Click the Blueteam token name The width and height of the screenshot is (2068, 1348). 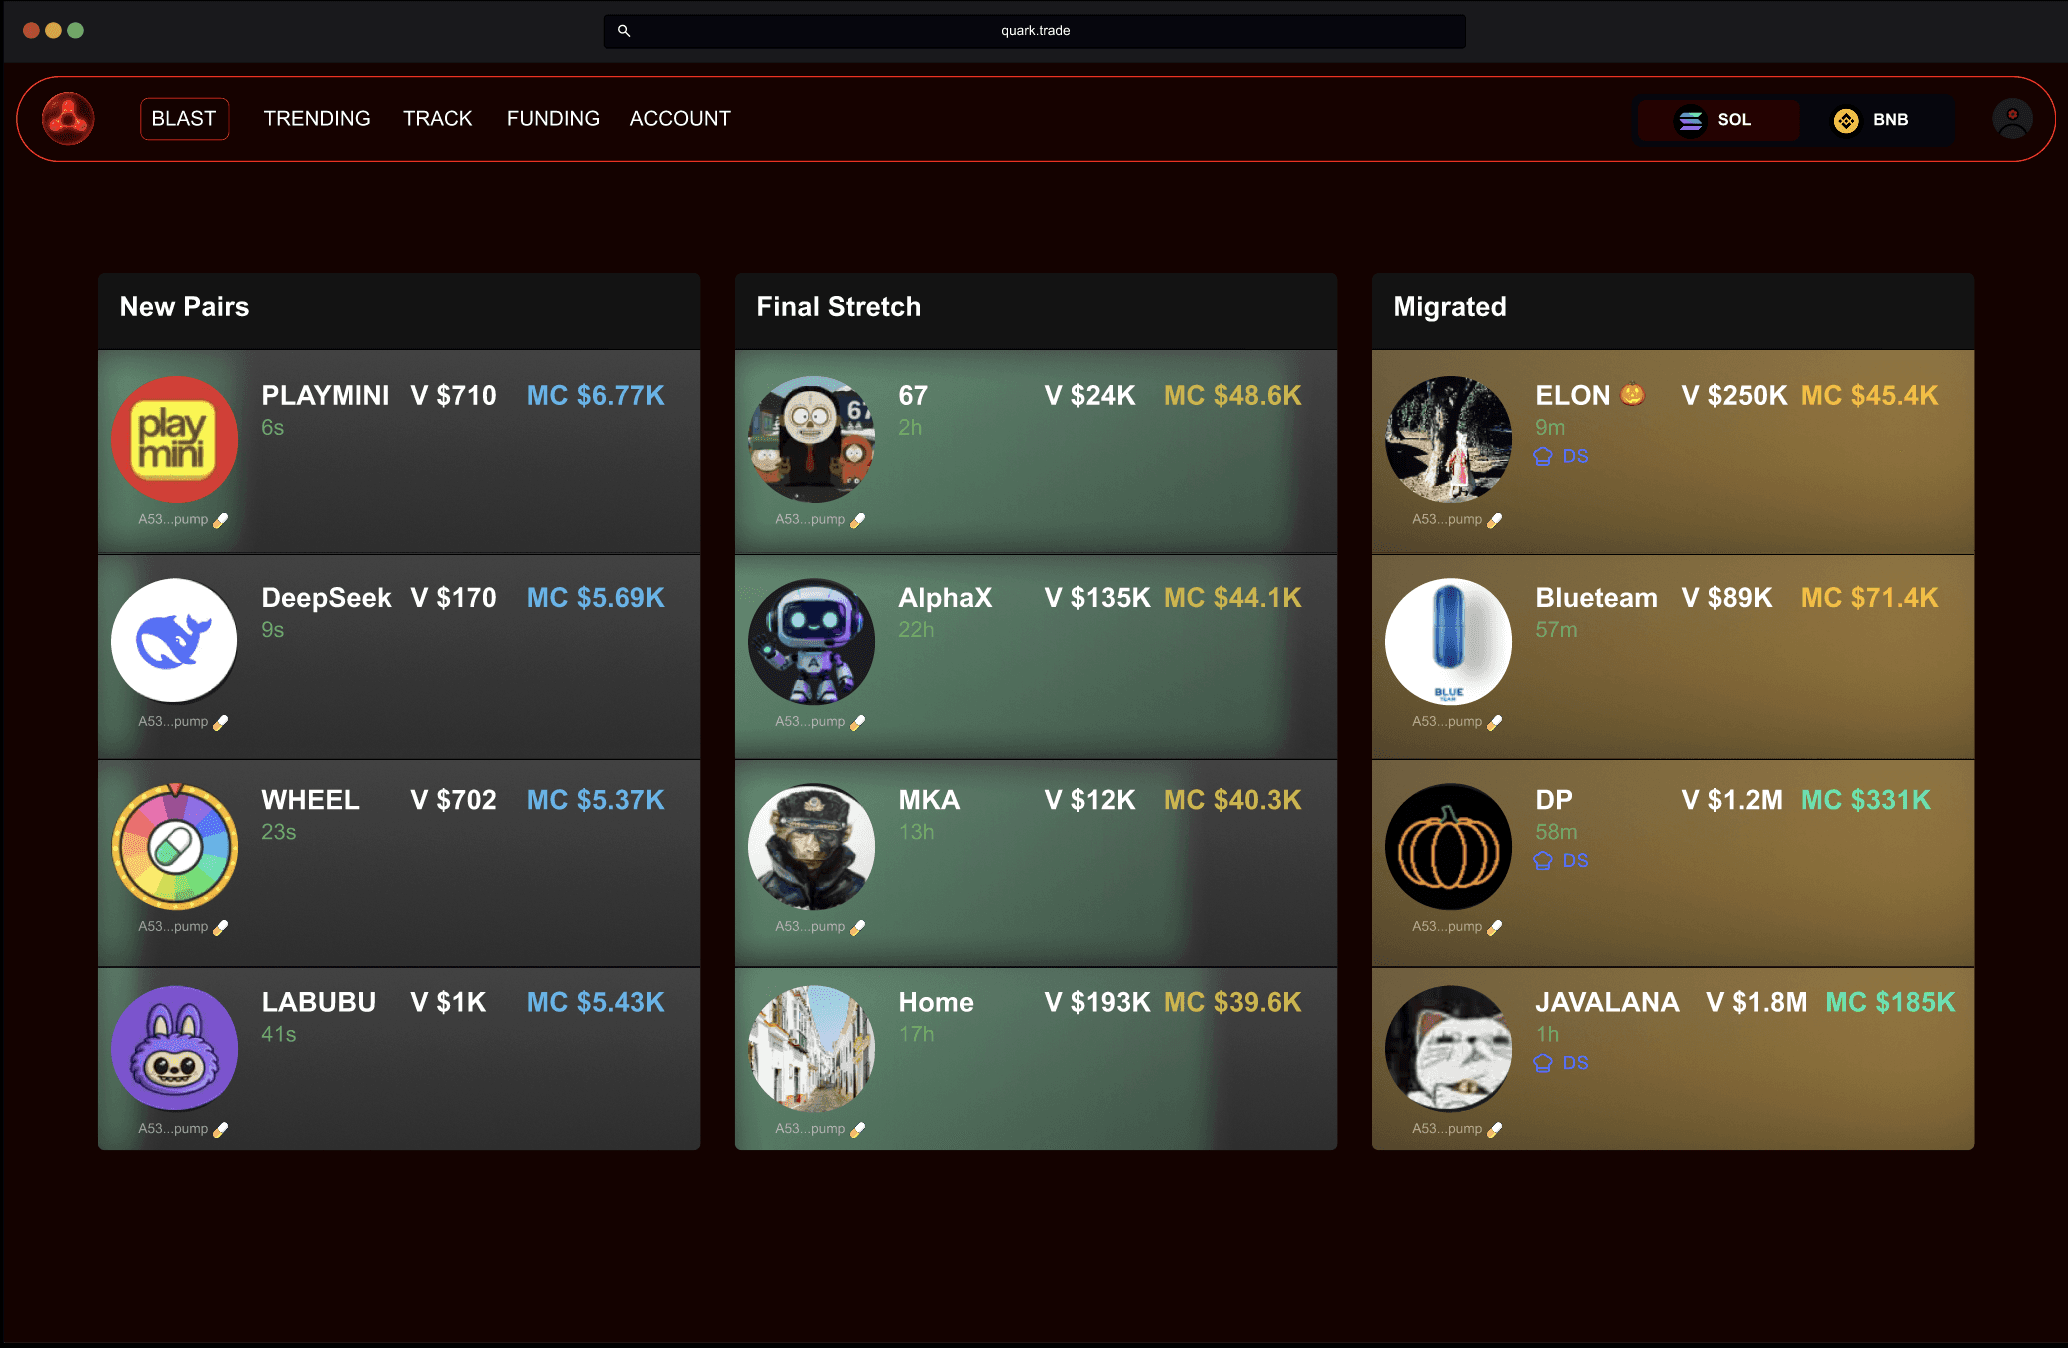coord(1596,598)
